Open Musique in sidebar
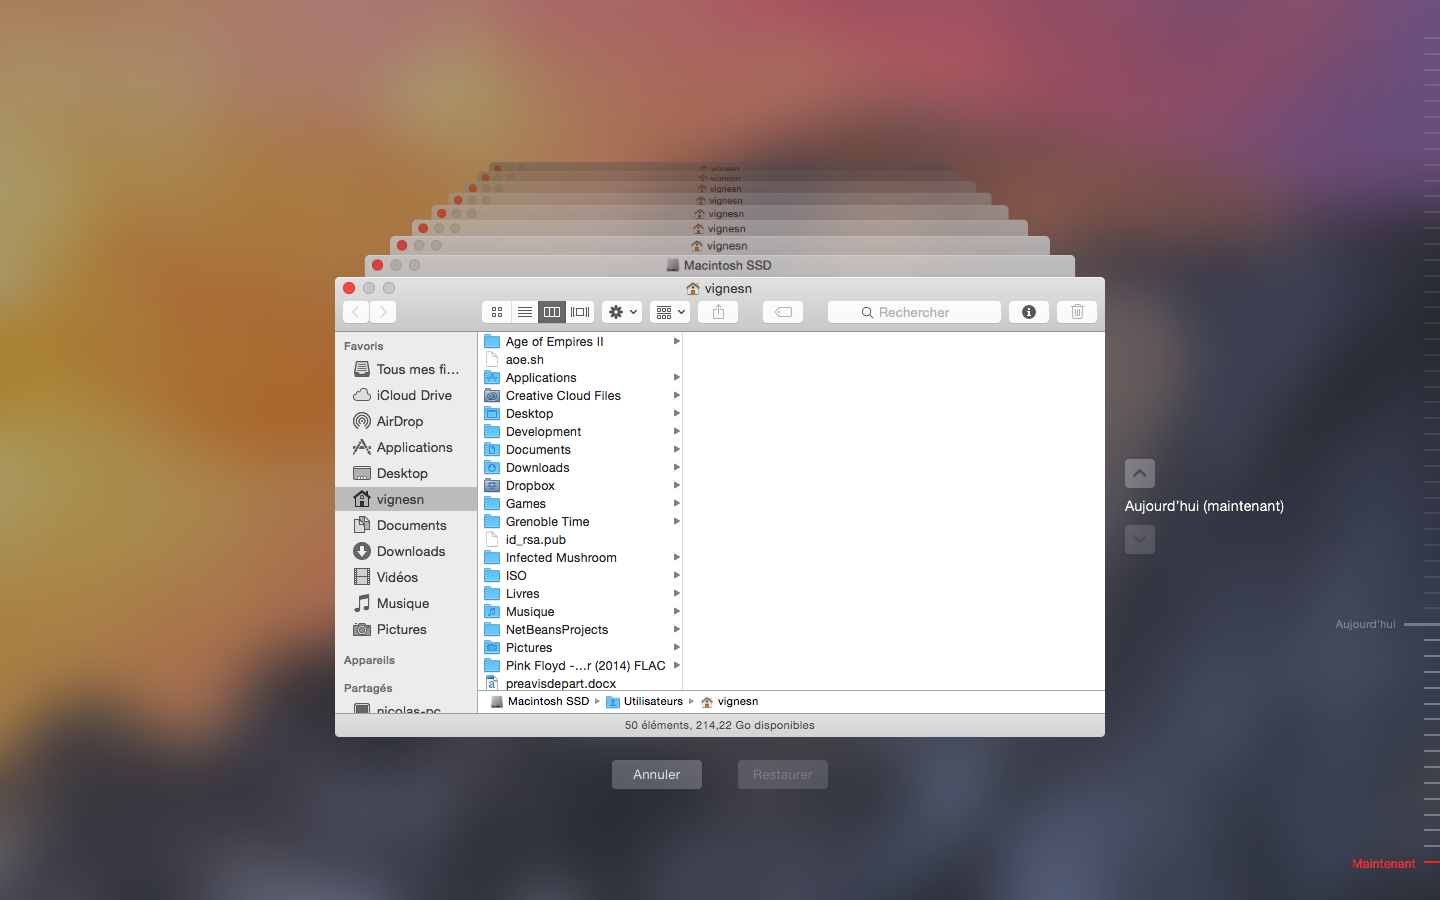Screen dimensions: 1440x900 (406, 603)
